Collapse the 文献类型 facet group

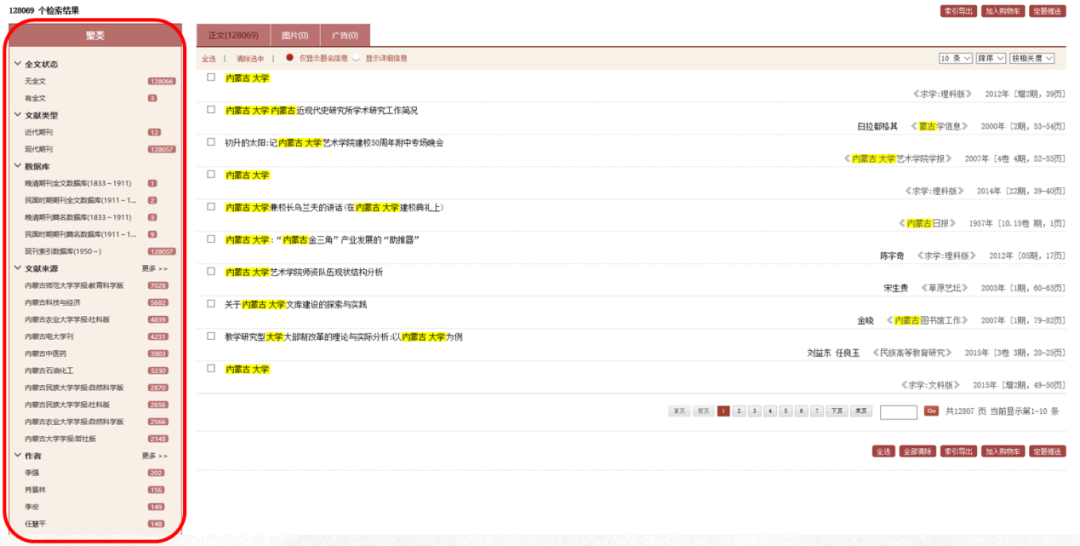(17, 115)
